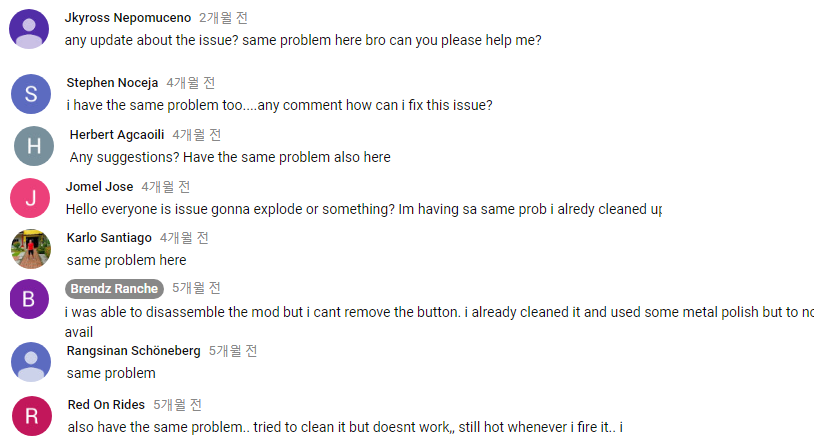Open Brendz Ranche's purple B avatar

[x=29, y=299]
